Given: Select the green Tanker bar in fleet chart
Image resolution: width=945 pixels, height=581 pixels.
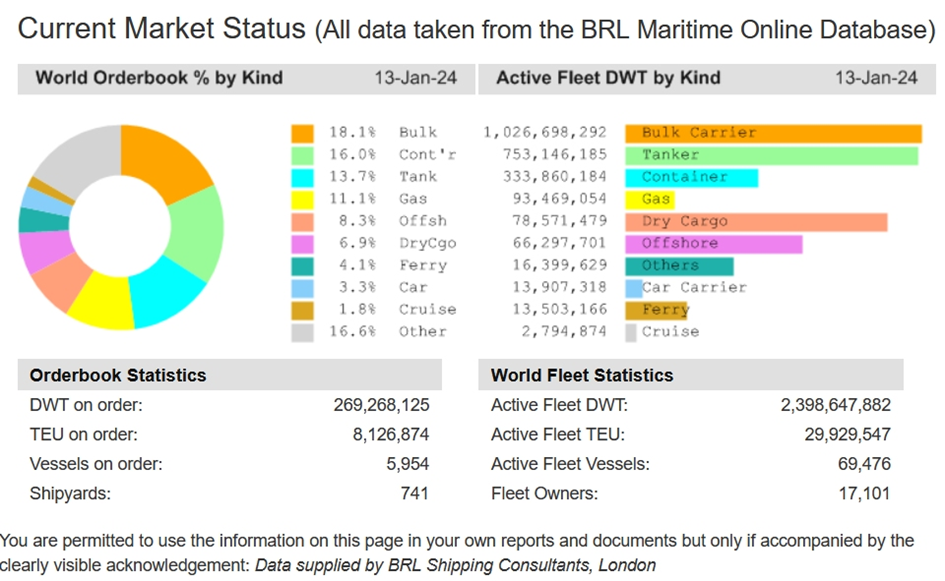Looking at the screenshot, I should [771, 155].
